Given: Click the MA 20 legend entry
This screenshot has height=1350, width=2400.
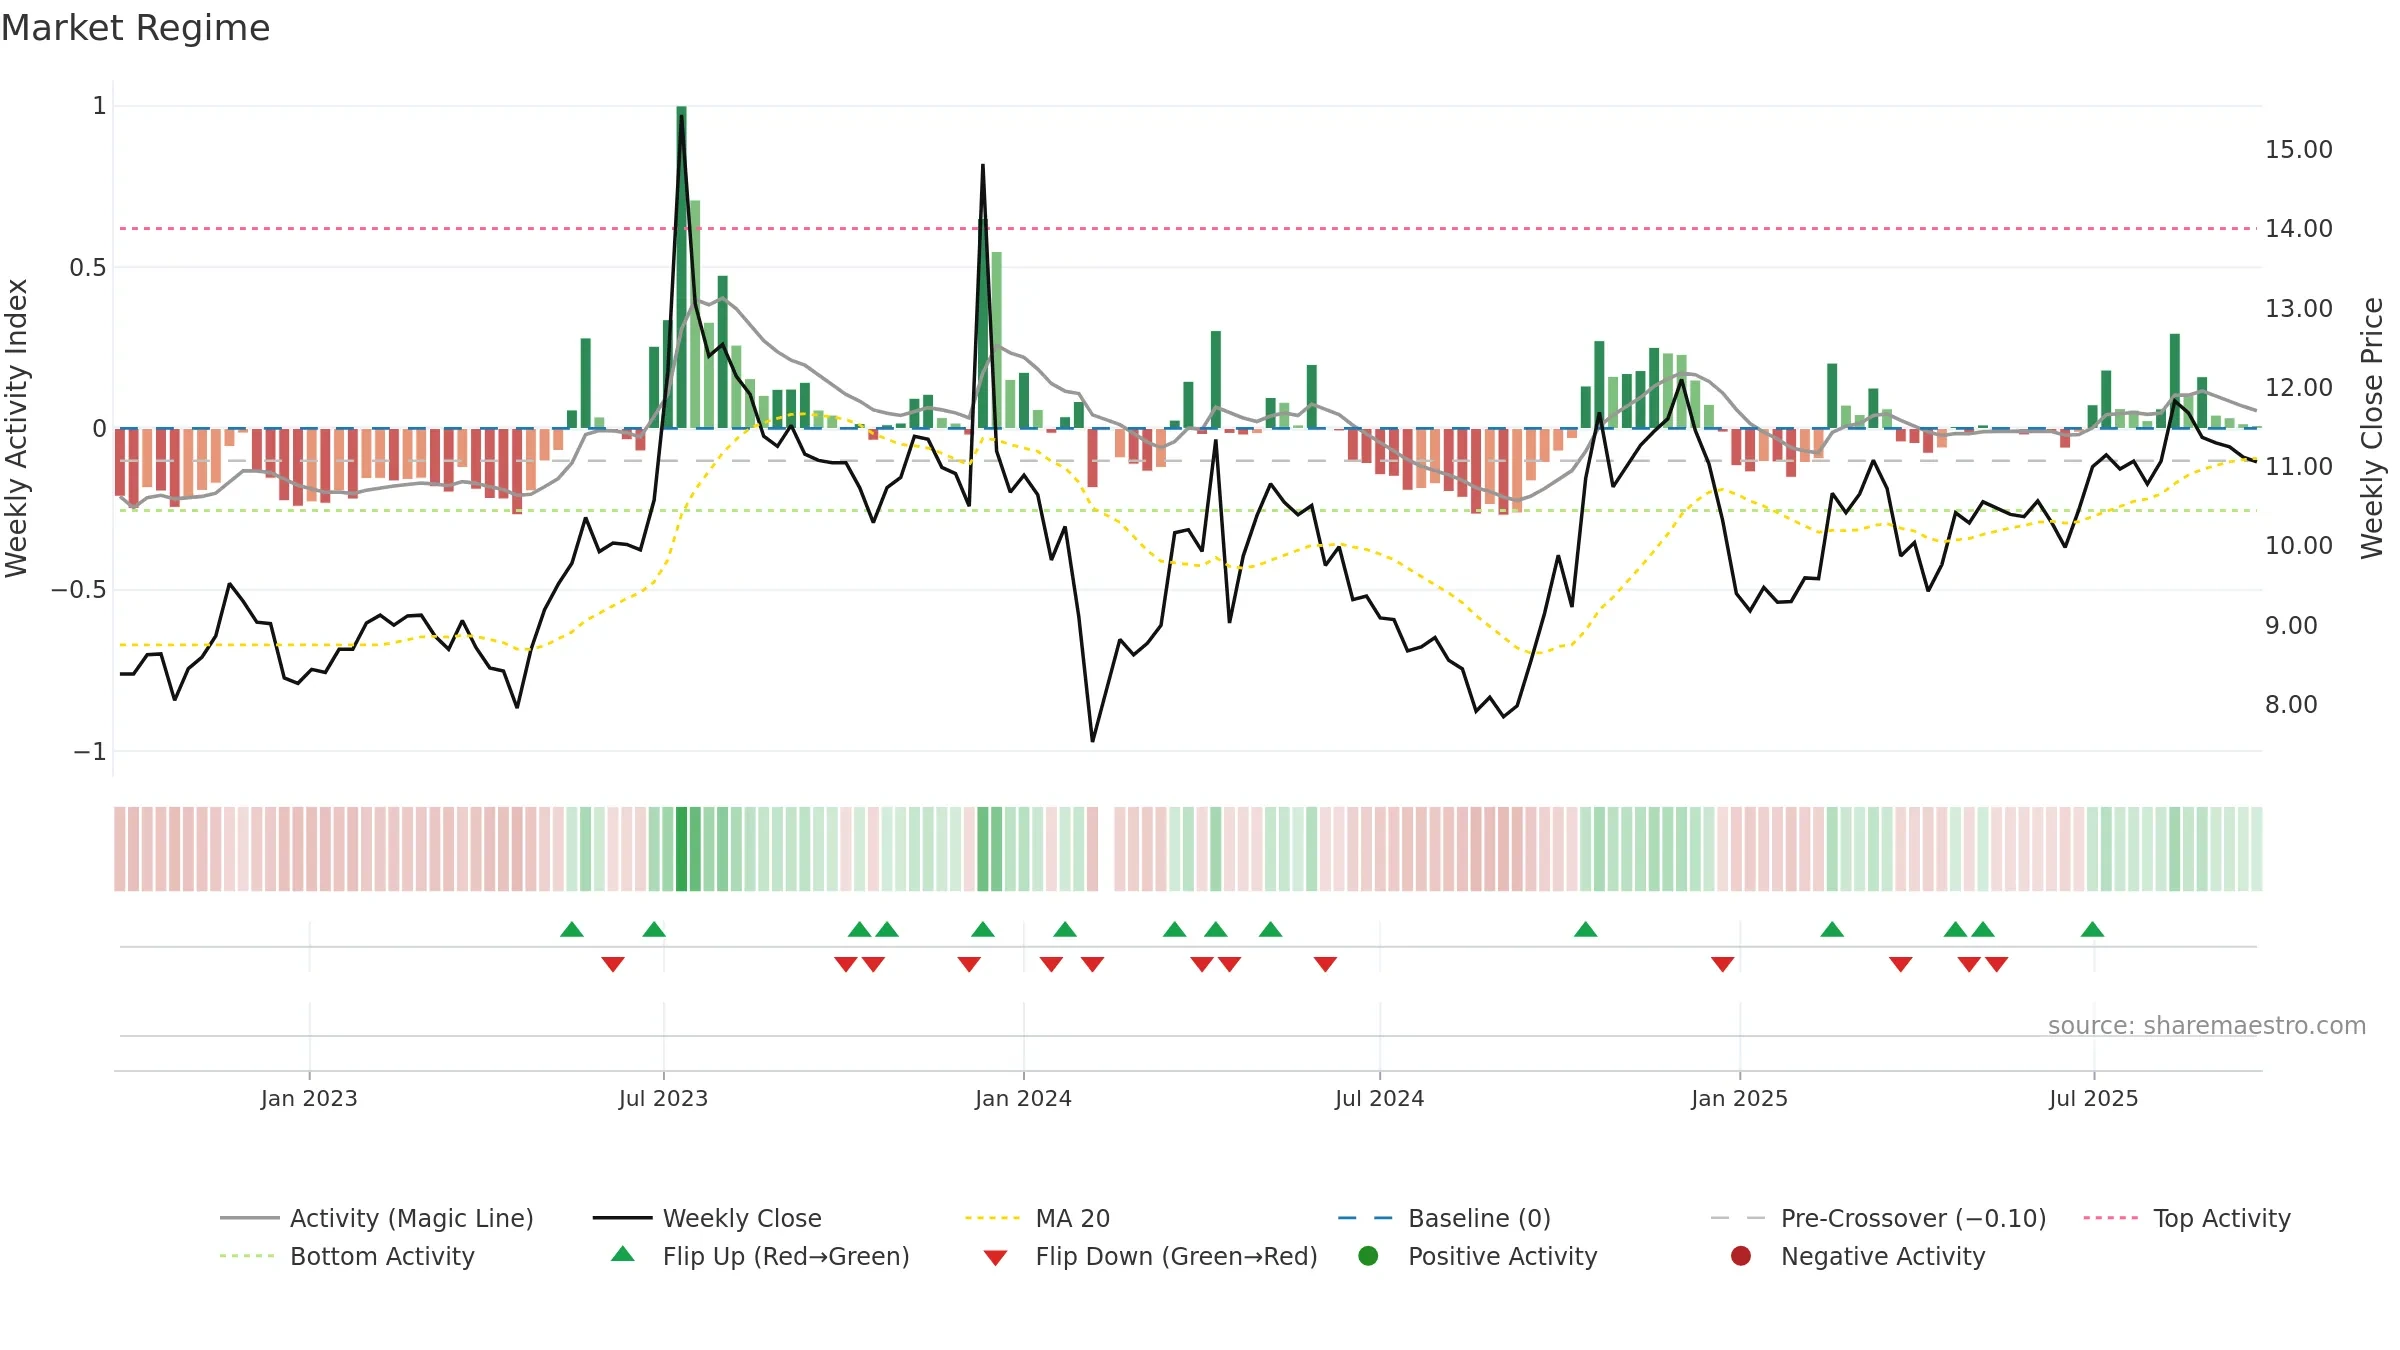Looking at the screenshot, I should click(x=1037, y=1218).
